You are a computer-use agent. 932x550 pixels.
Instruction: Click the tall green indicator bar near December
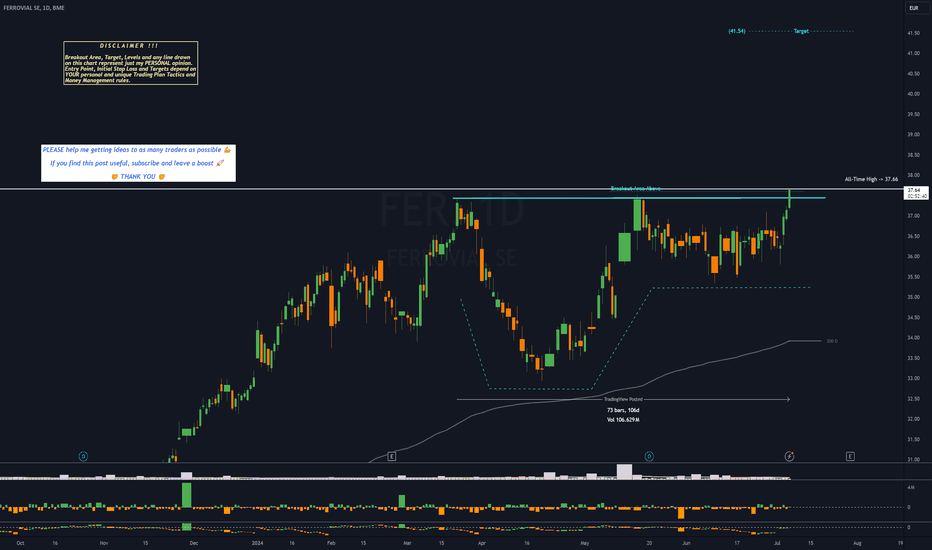click(x=187, y=495)
